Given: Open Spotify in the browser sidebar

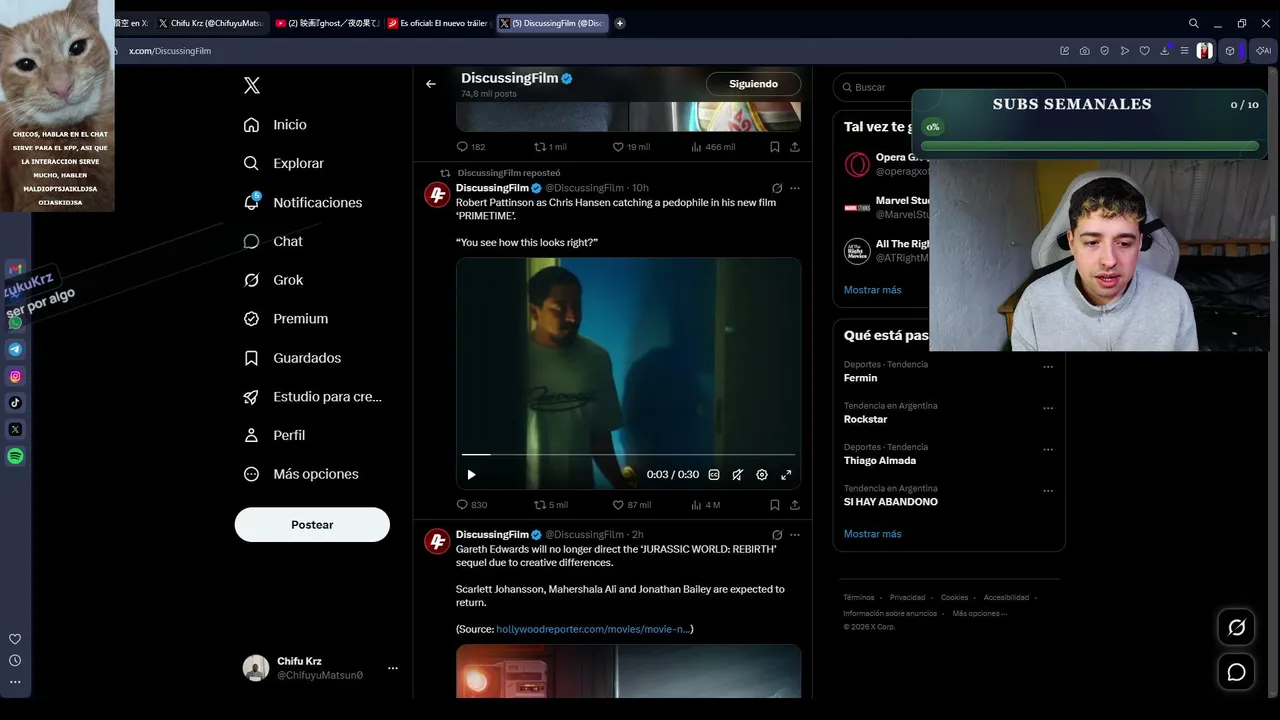Looking at the screenshot, I should tap(15, 456).
